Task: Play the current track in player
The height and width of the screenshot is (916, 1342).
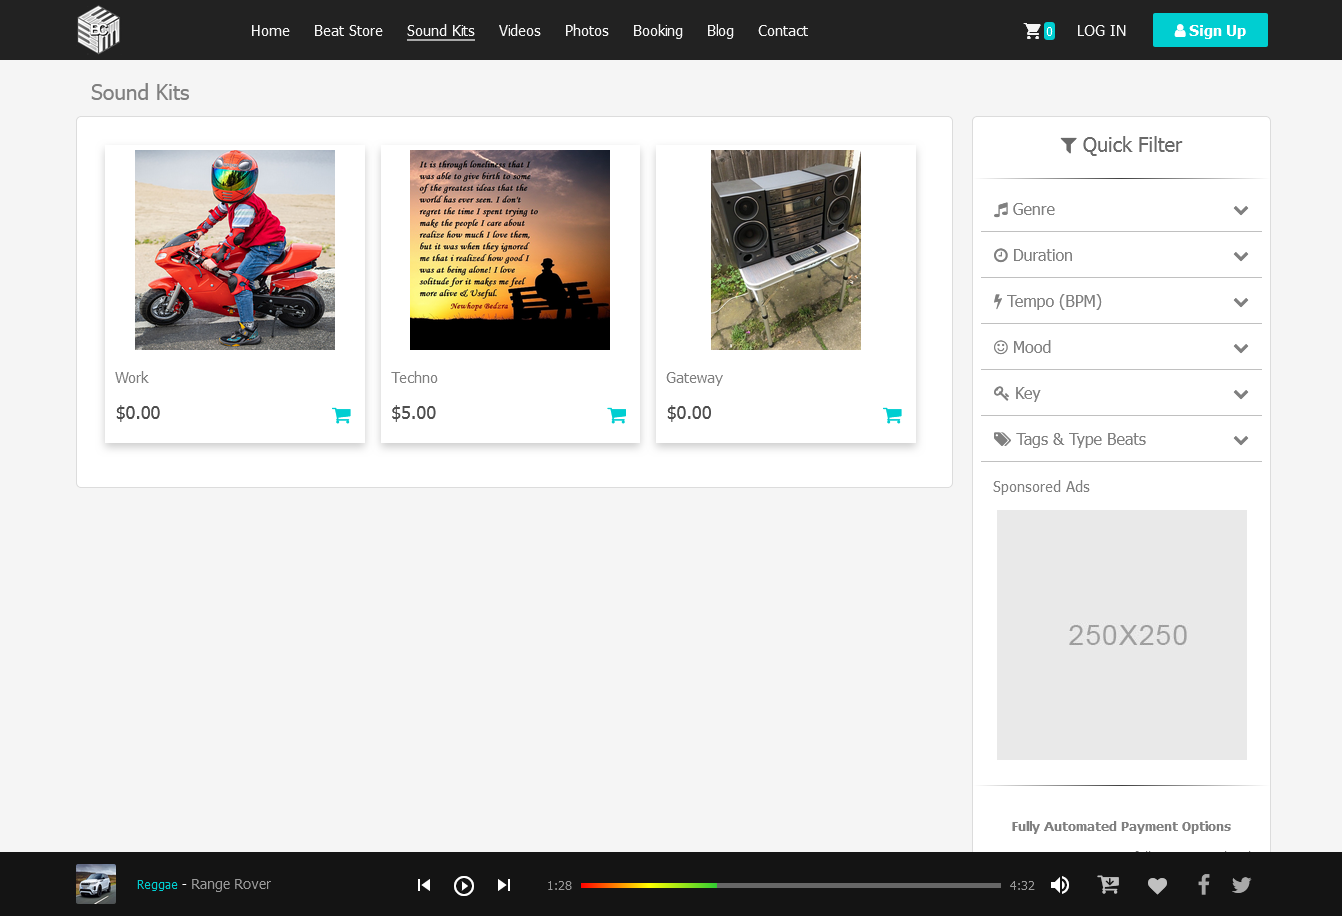Action: (x=464, y=885)
